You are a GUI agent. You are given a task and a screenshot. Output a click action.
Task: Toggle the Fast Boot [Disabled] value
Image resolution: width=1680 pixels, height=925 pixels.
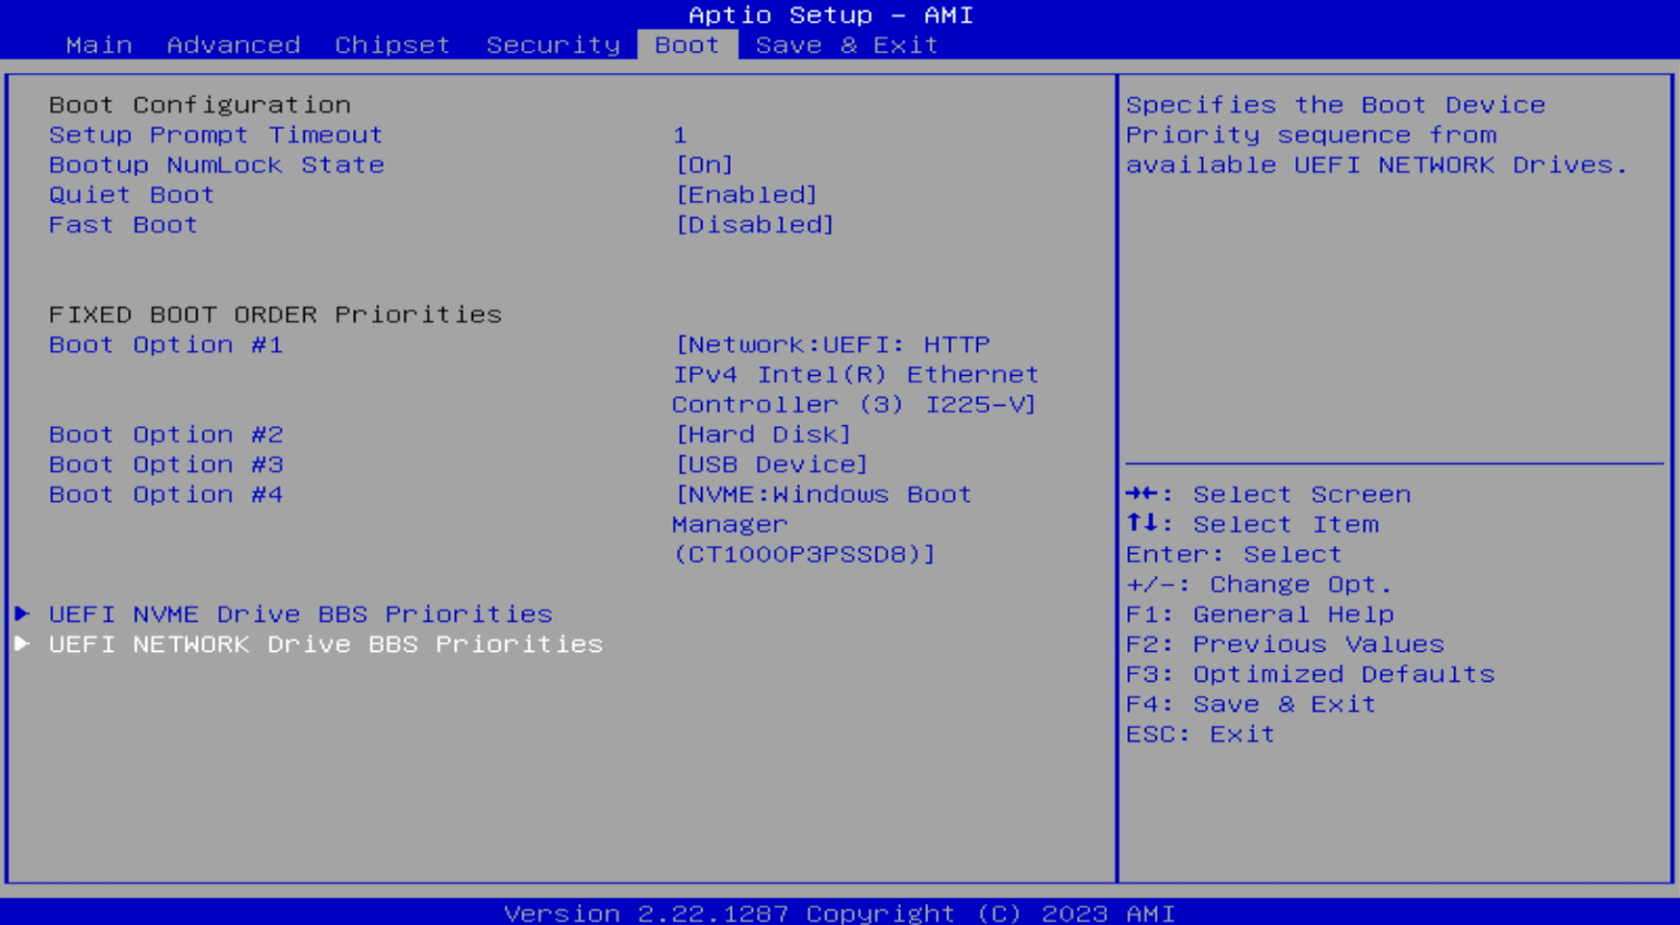point(754,225)
